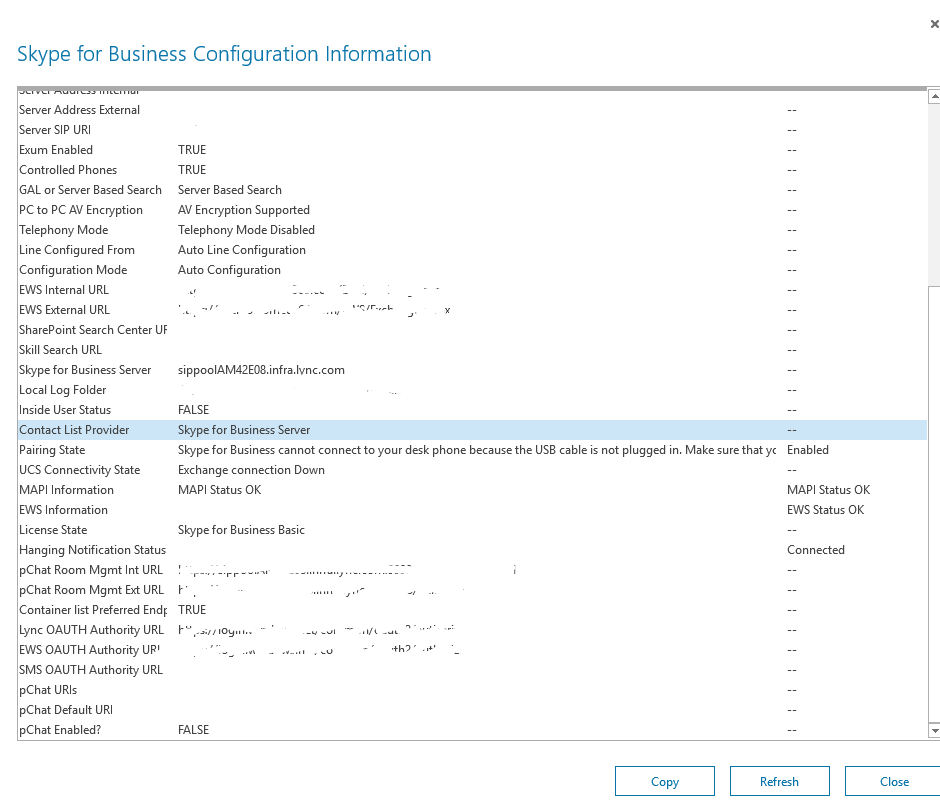Select the pChat Default URI row
Image resolution: width=940 pixels, height=802 pixels.
tap(472, 710)
